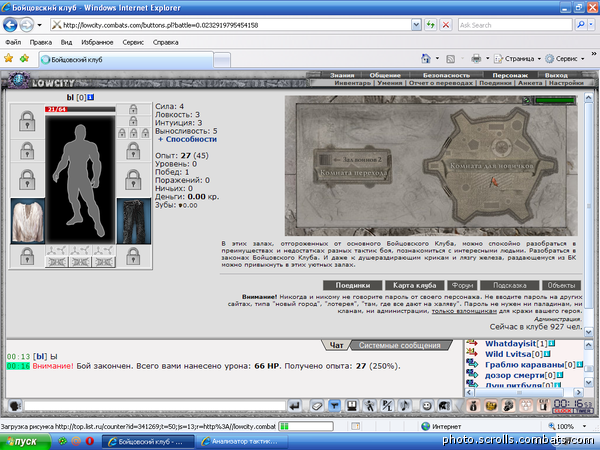This screenshot has width=600, height=450.
Task: Toggle the blue chat filter funnel icon
Action: coord(334,406)
